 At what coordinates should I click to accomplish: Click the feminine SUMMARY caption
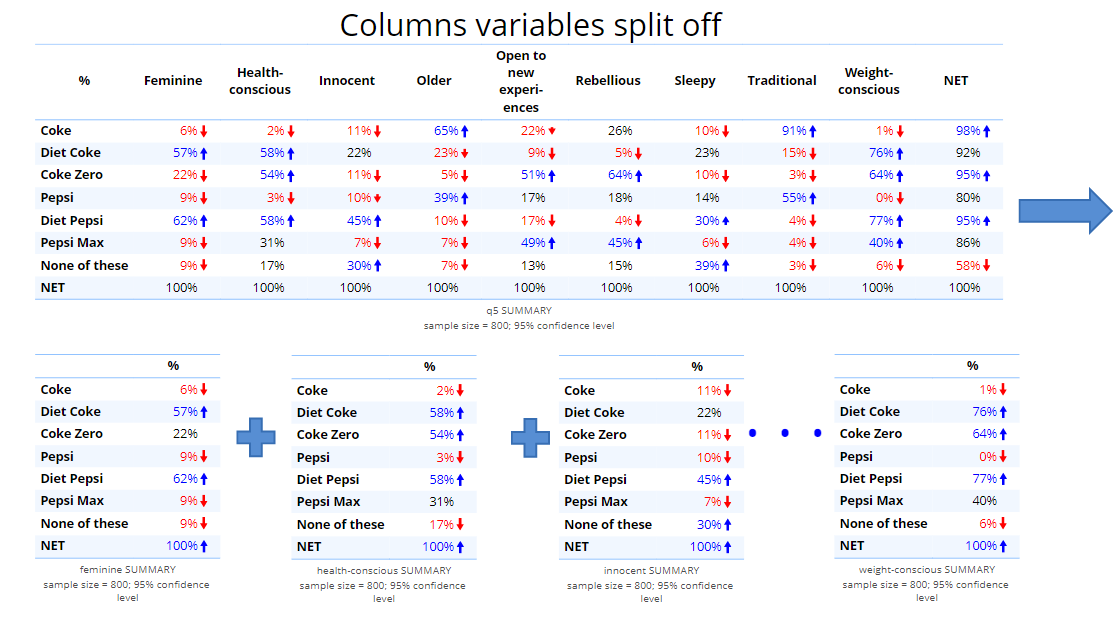tap(127, 570)
